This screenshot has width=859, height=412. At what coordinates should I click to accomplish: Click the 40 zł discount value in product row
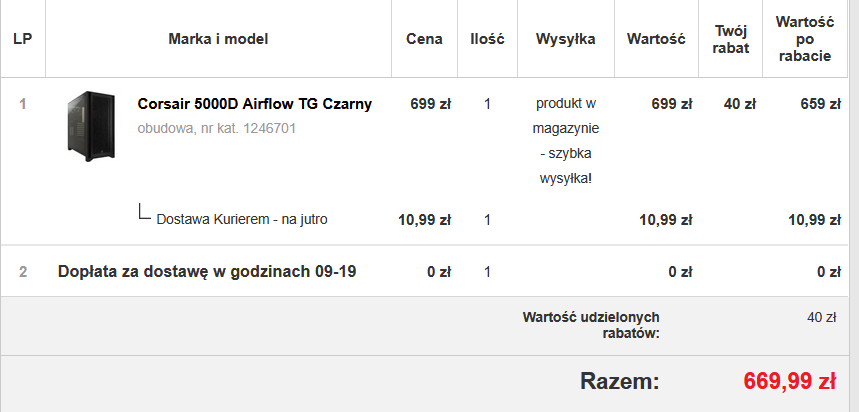click(739, 104)
